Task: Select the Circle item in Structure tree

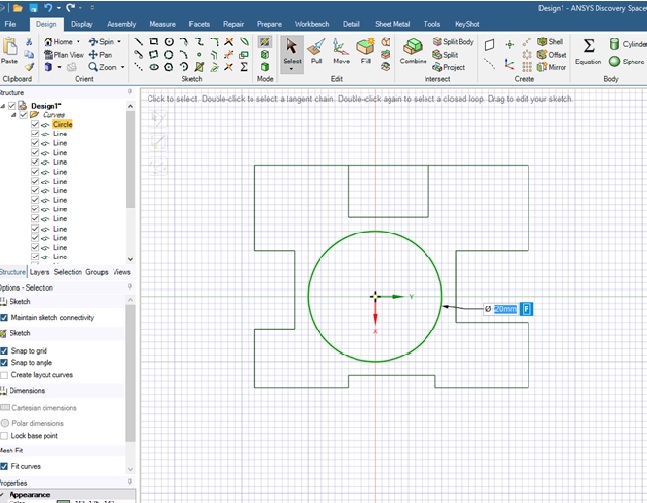Action: [62, 124]
